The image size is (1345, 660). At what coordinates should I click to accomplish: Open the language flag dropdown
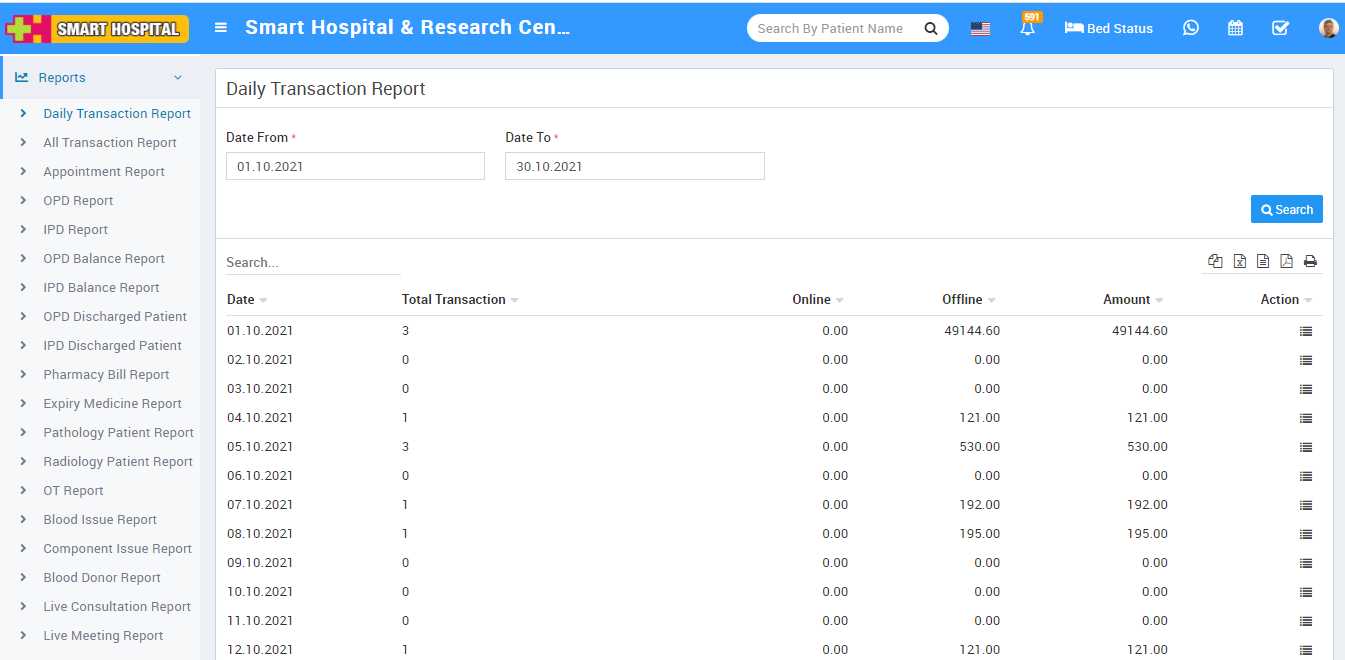980,28
